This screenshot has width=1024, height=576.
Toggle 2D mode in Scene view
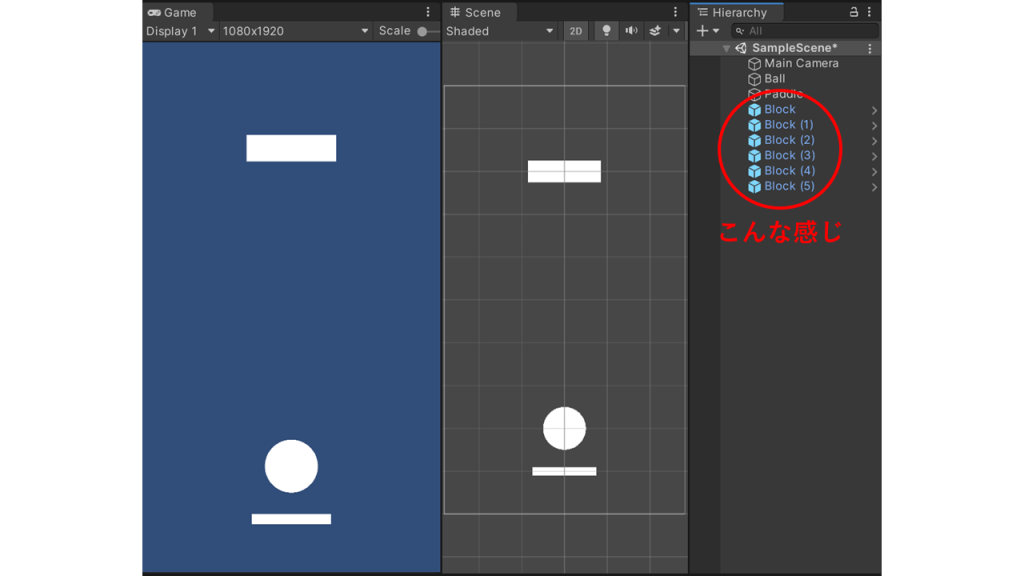tap(576, 31)
